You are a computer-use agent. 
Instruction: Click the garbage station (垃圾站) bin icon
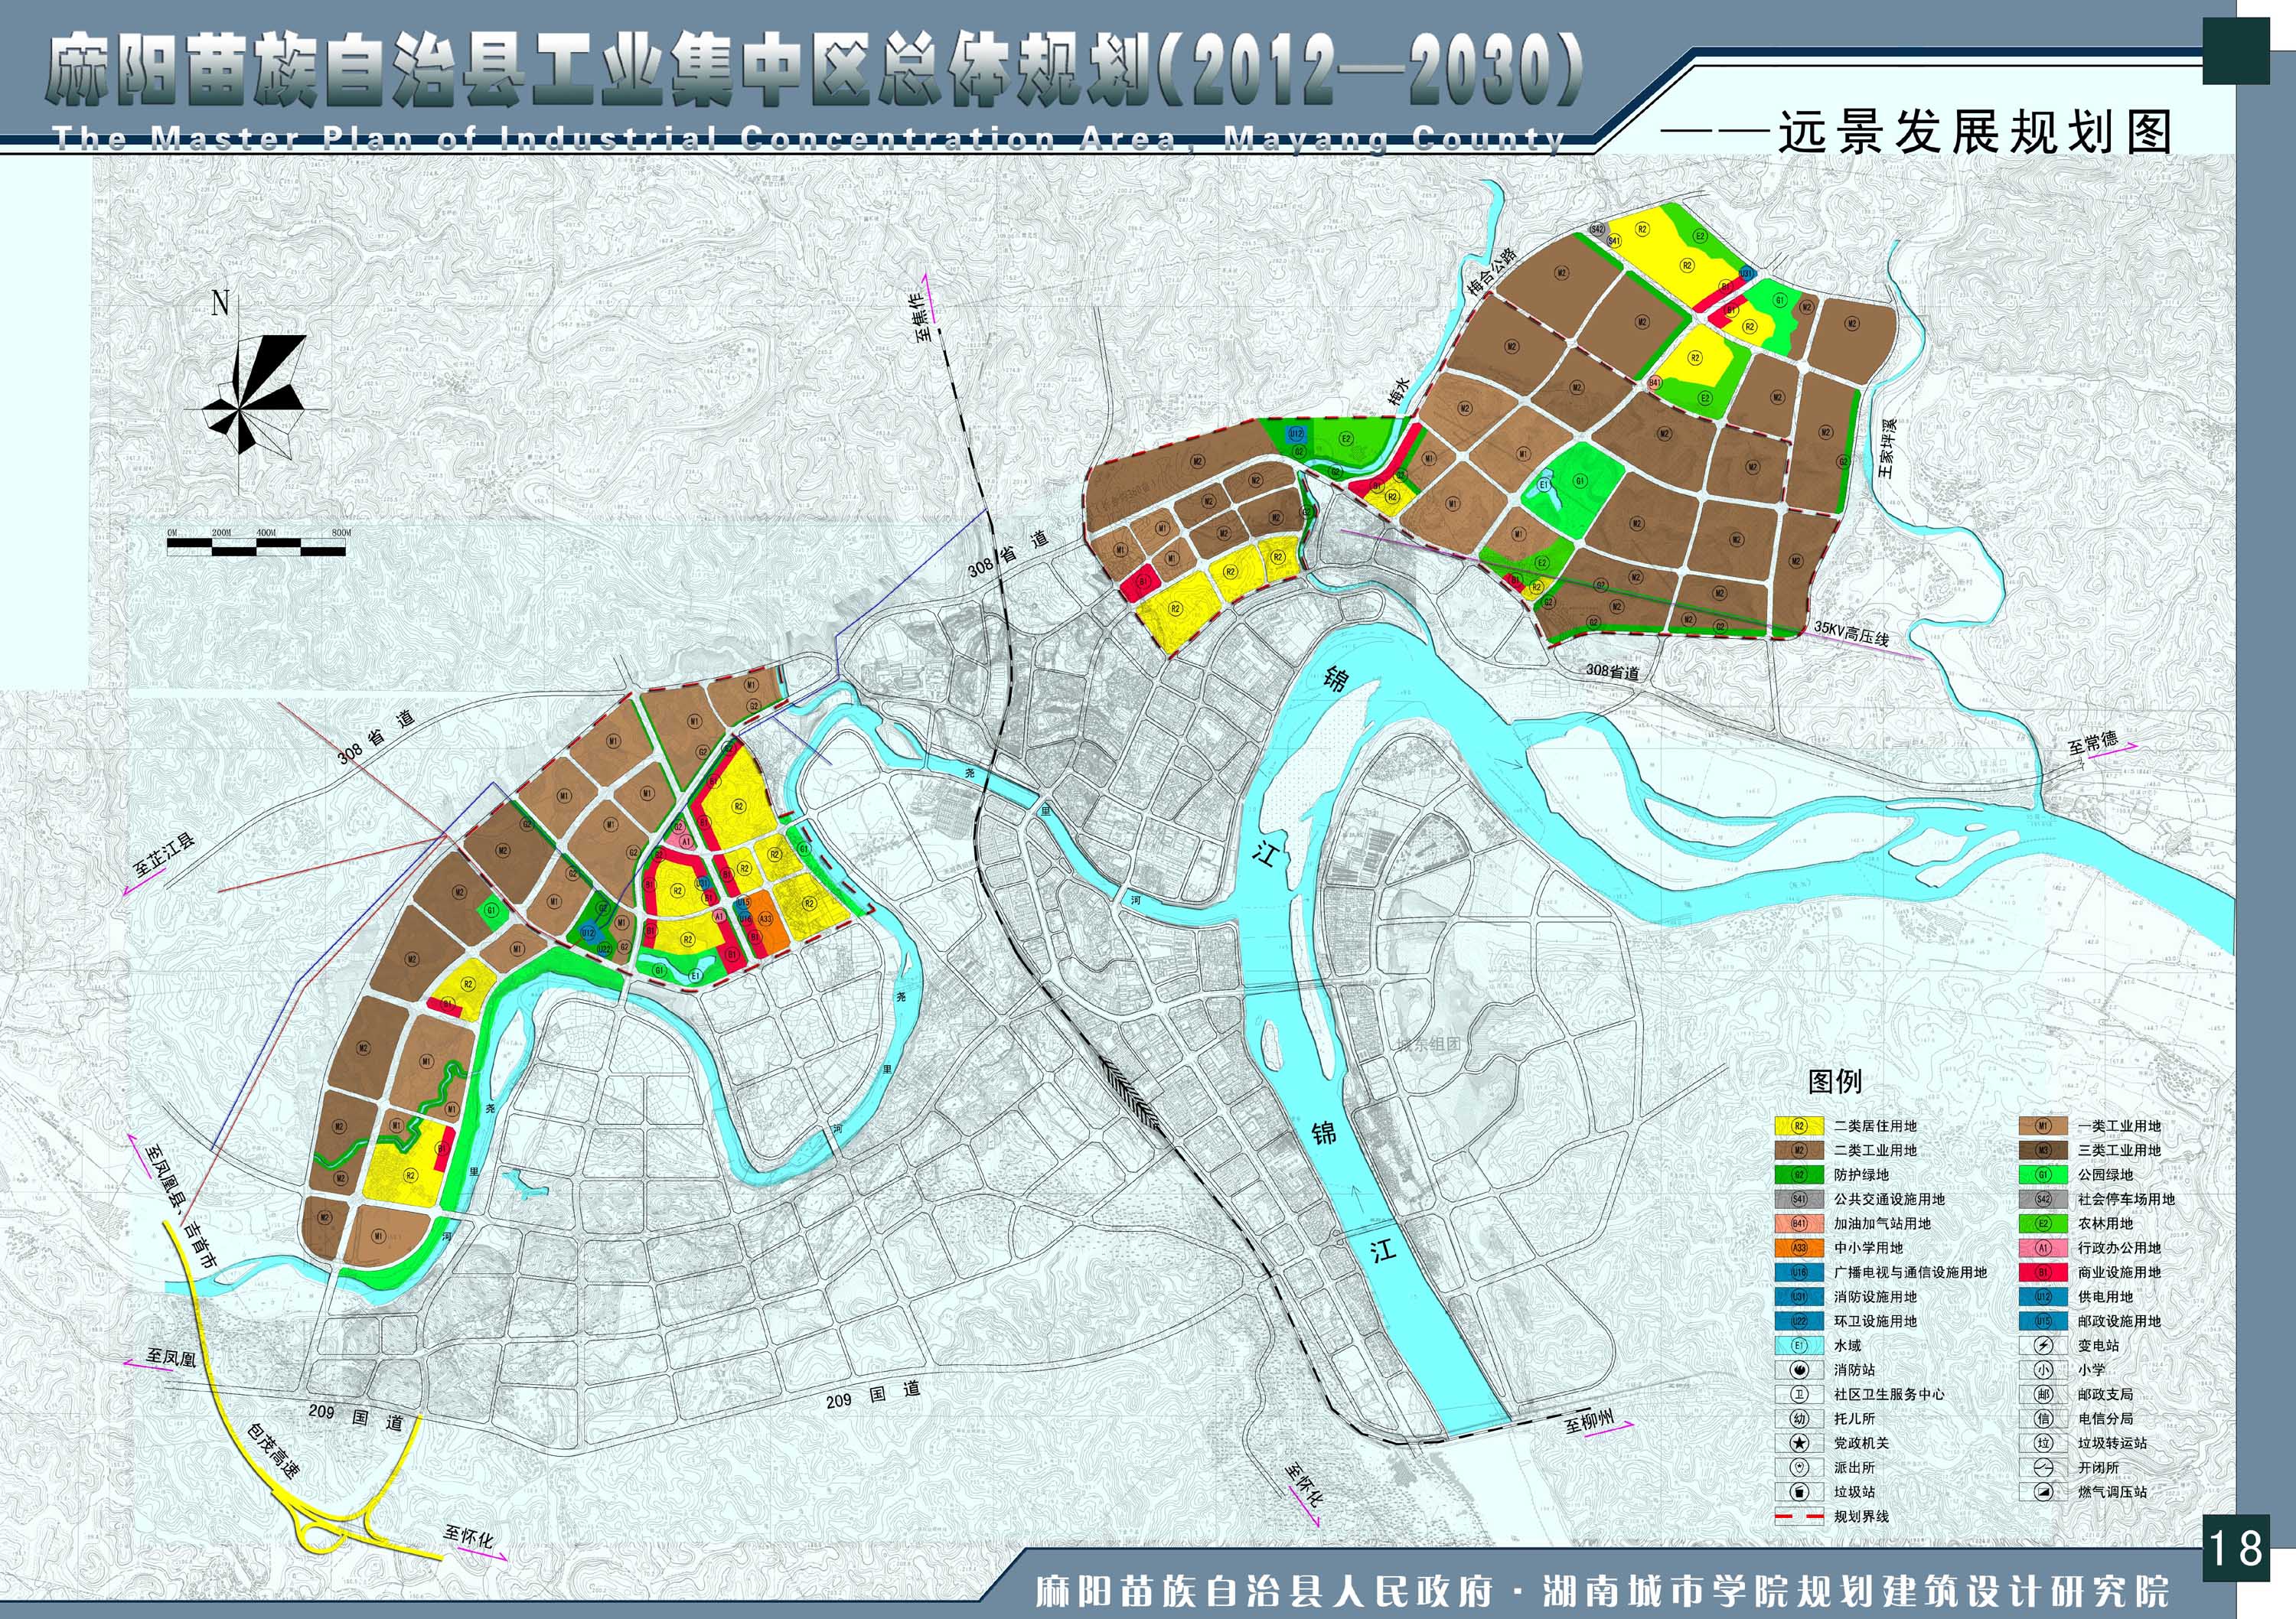[1799, 1492]
